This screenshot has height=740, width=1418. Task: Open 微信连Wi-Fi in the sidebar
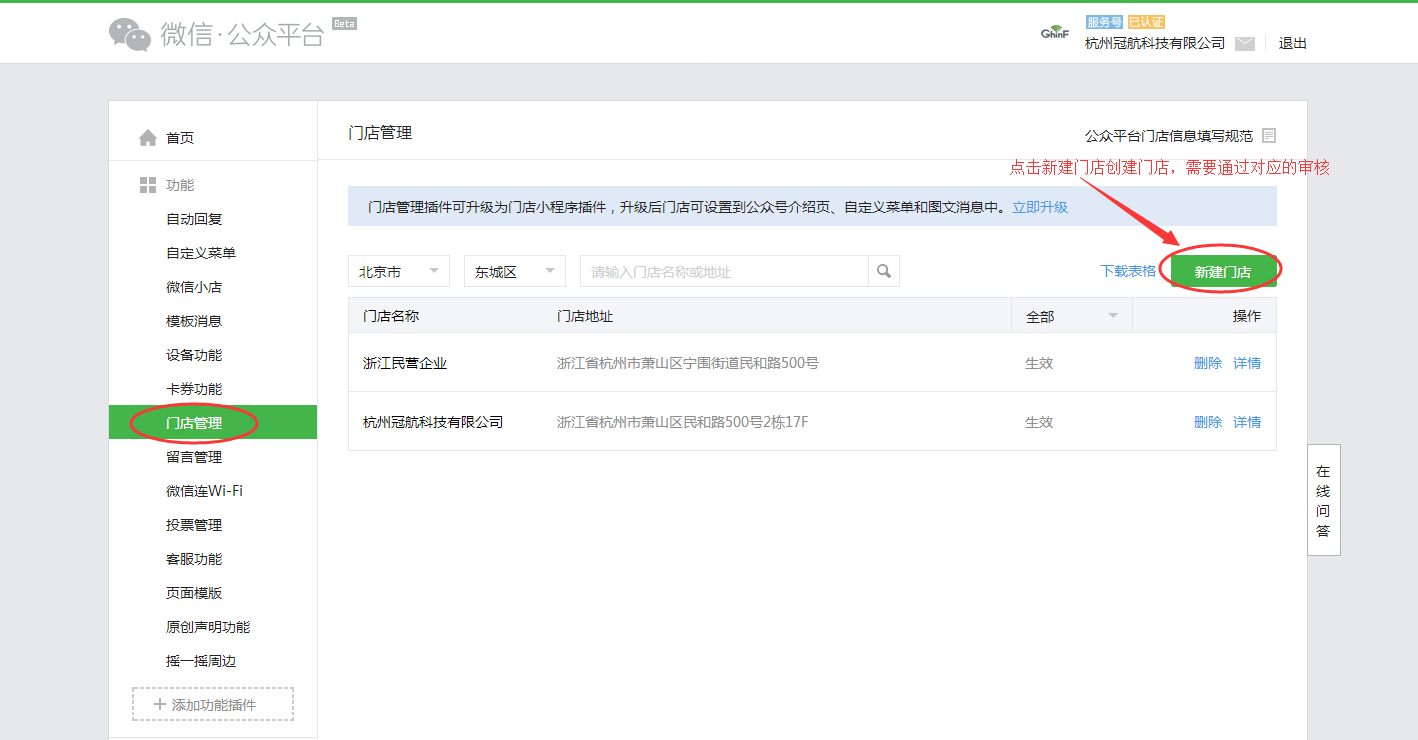coord(204,491)
